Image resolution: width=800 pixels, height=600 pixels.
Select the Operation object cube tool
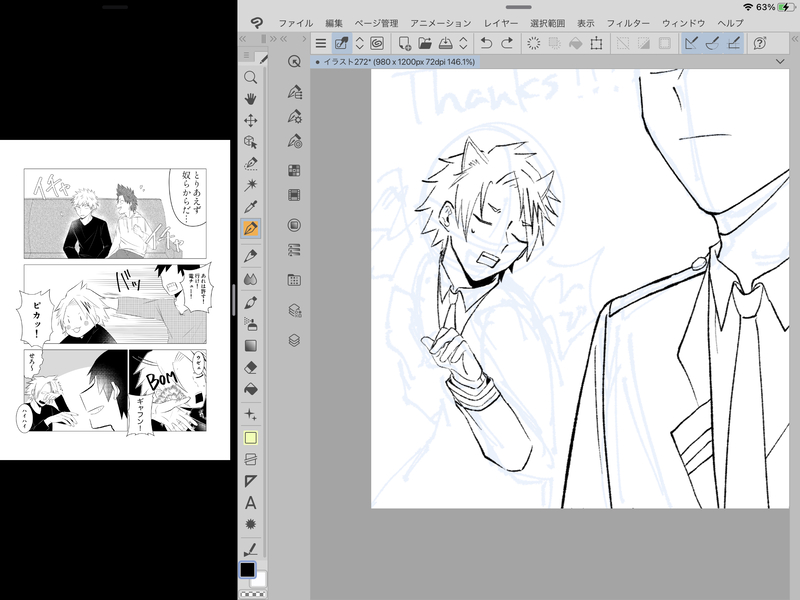point(251,142)
